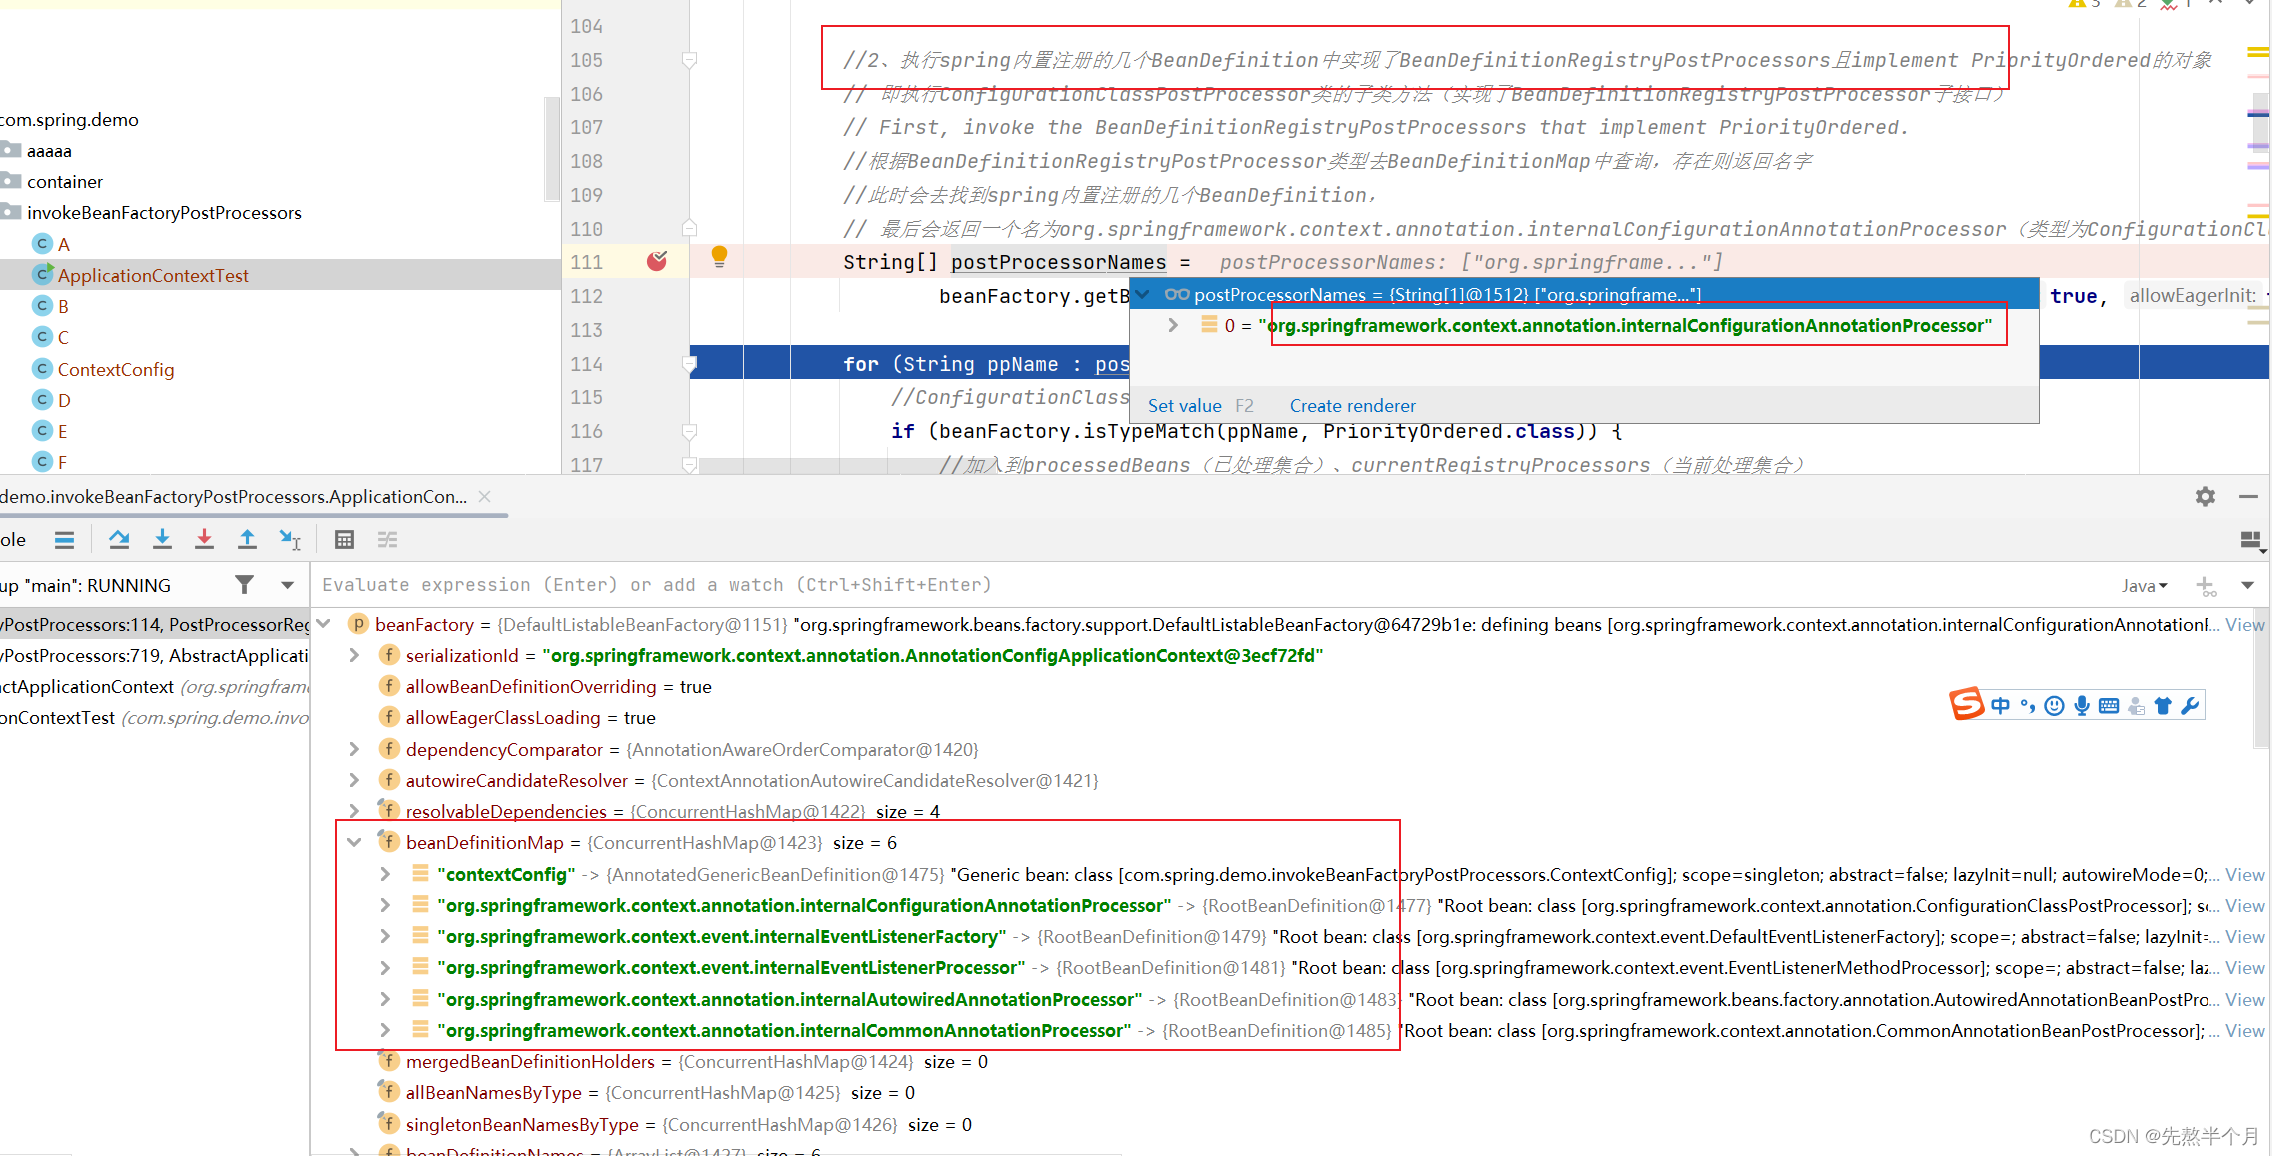Image resolution: width=2272 pixels, height=1156 pixels.
Task: Switch to the ApplicationCon... debug session tab
Action: [x=235, y=497]
